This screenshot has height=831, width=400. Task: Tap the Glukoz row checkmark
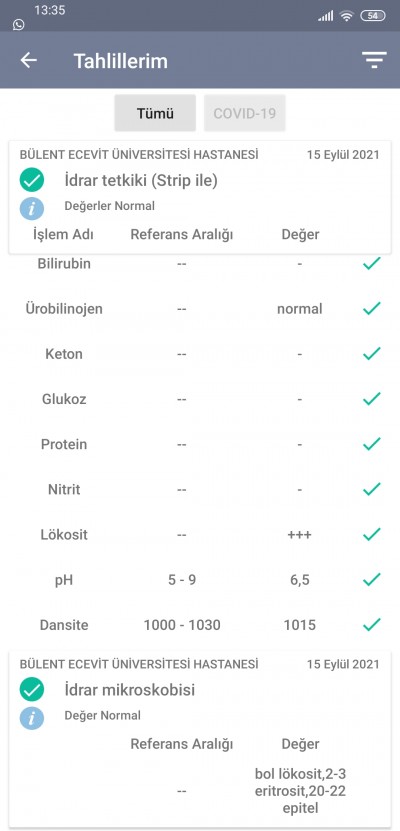coord(372,399)
